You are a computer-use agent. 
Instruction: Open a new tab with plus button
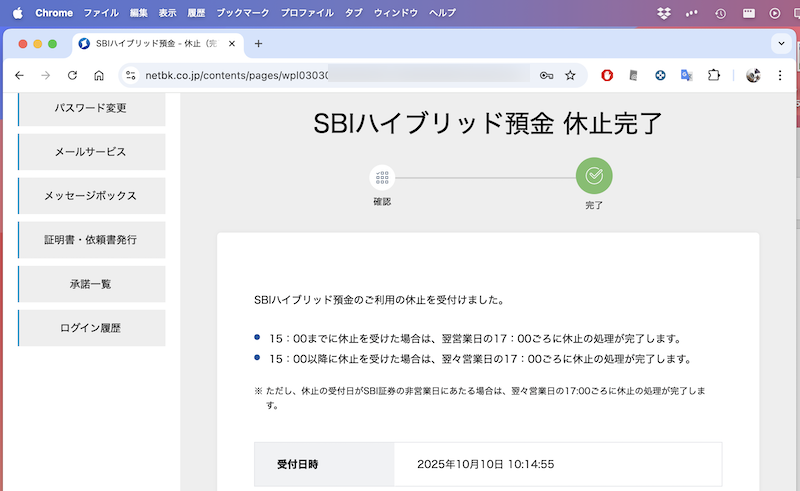click(x=258, y=43)
